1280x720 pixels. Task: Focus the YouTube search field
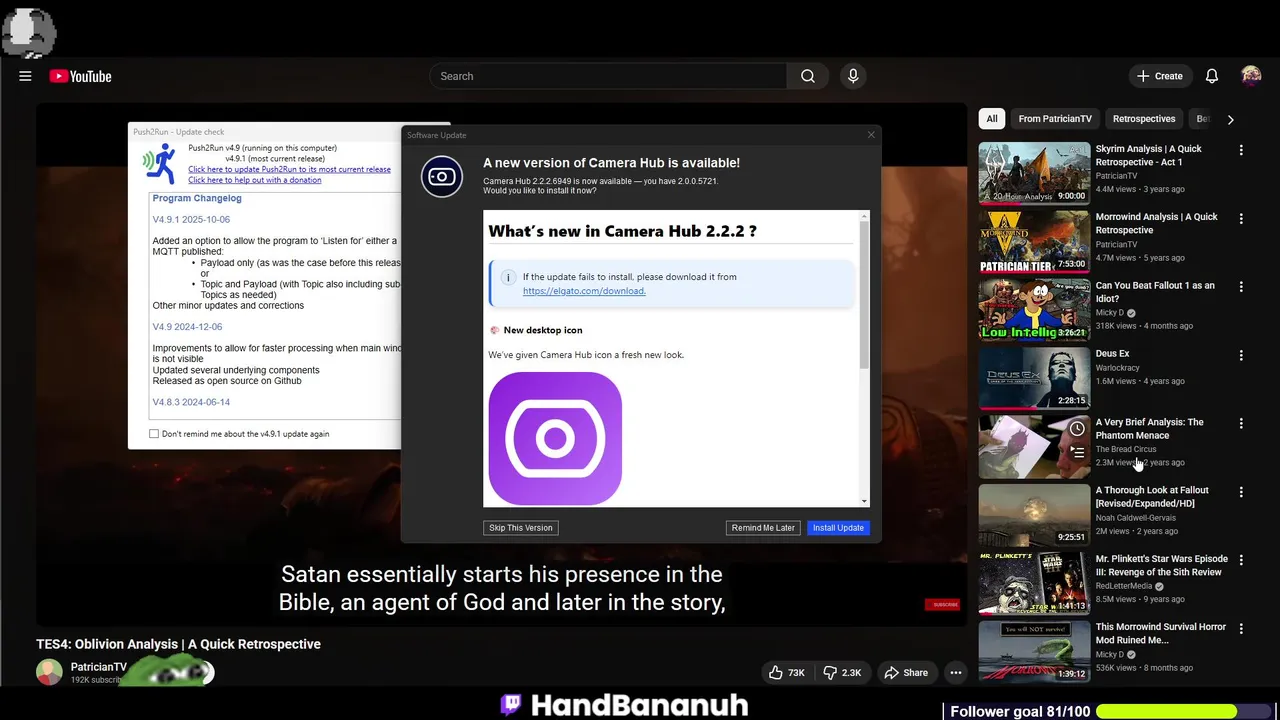coord(608,76)
